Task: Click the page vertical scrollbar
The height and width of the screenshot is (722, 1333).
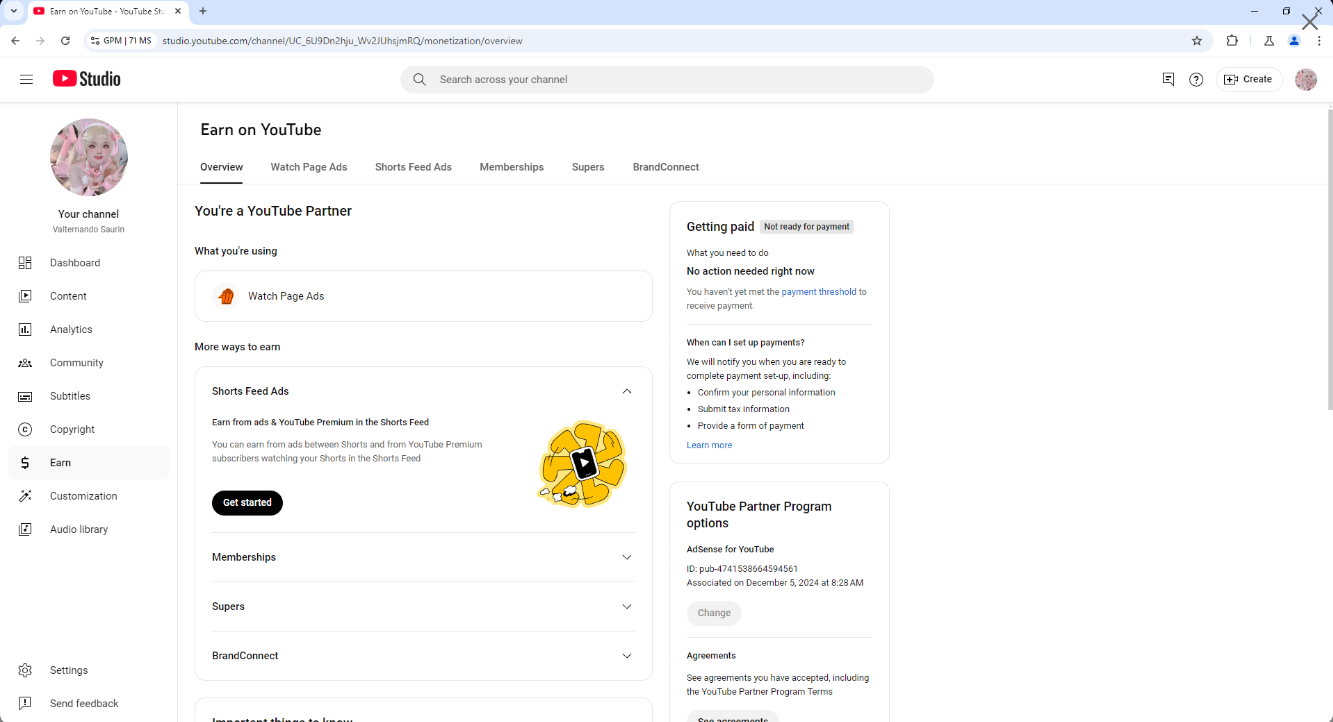Action: [x=1328, y=258]
